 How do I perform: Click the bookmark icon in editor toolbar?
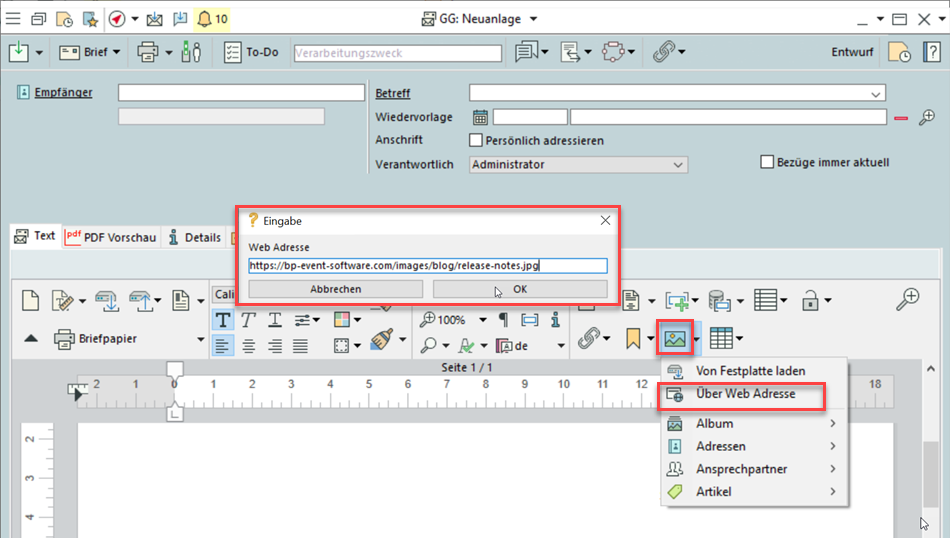632,340
